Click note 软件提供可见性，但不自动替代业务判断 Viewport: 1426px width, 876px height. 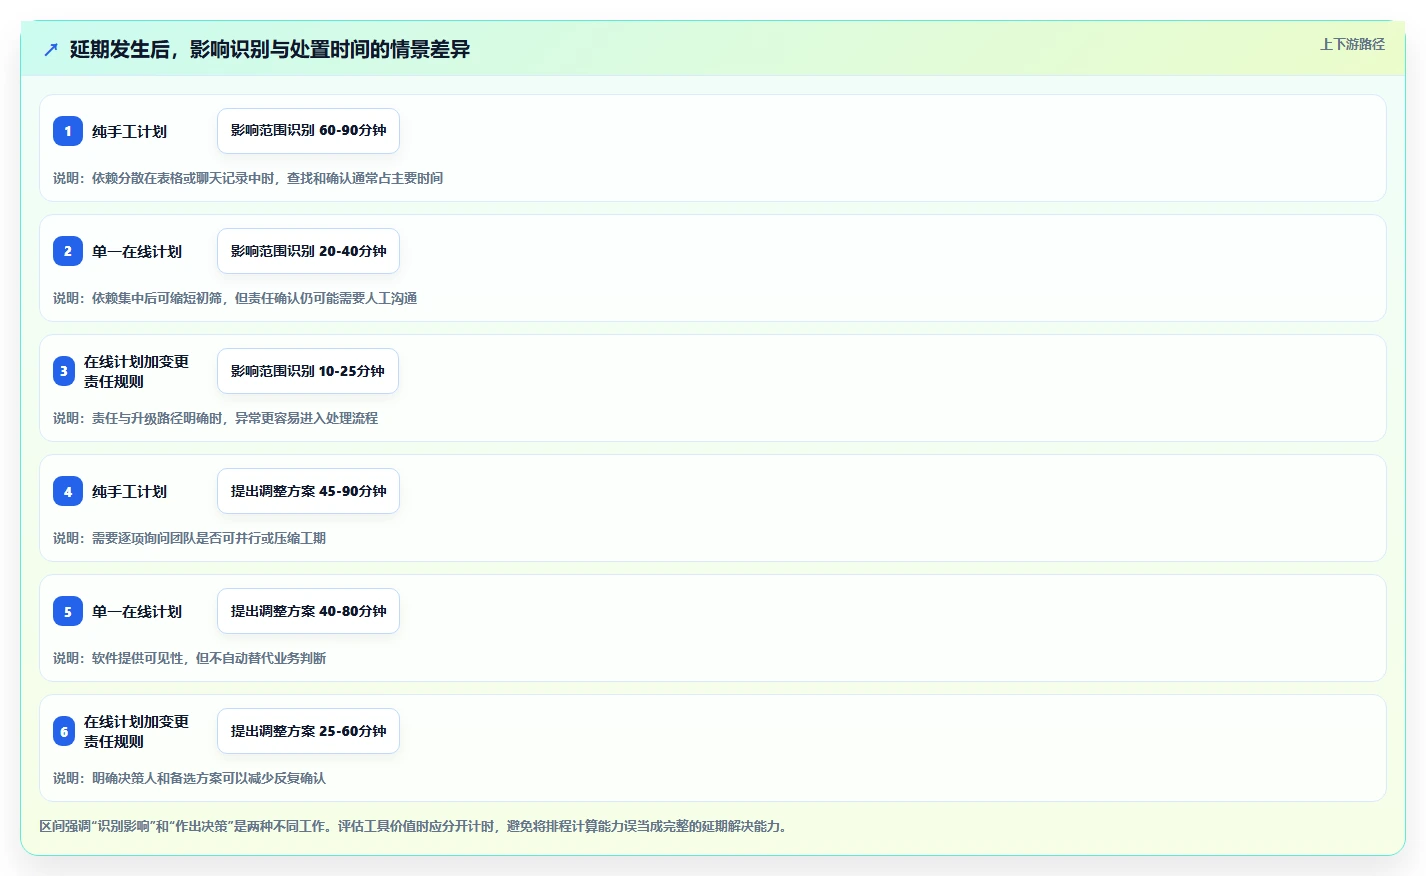(x=189, y=658)
